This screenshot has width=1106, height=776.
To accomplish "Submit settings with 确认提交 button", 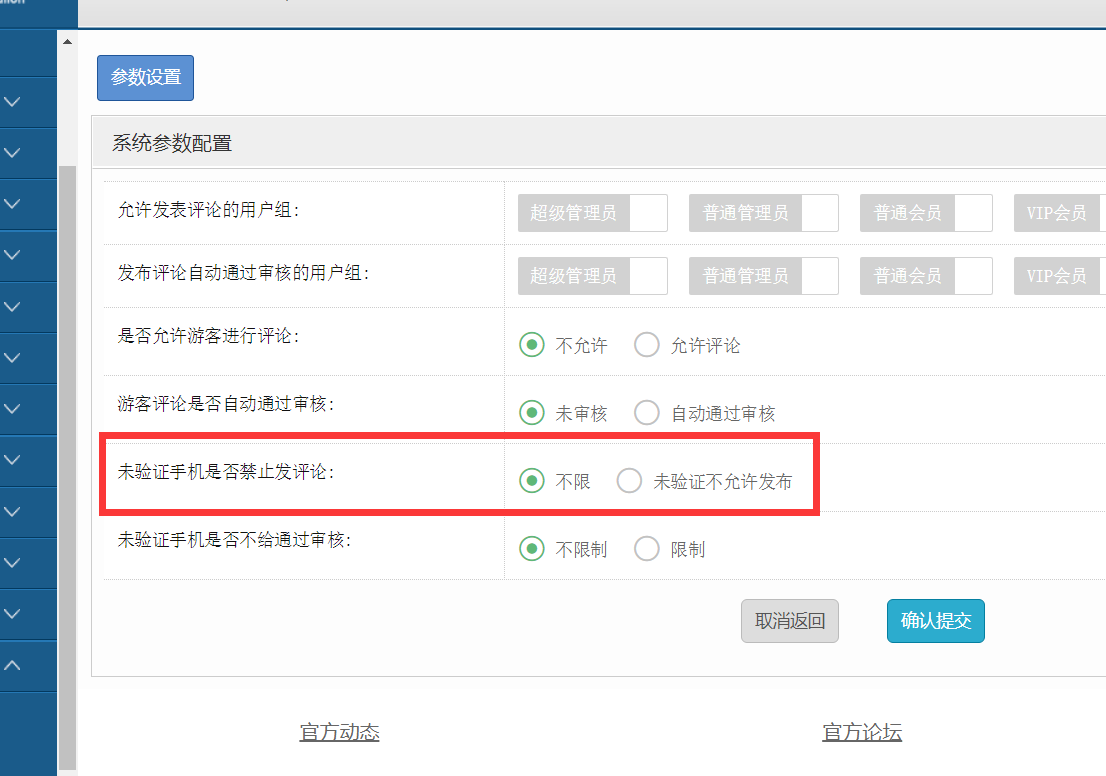I will [x=935, y=621].
